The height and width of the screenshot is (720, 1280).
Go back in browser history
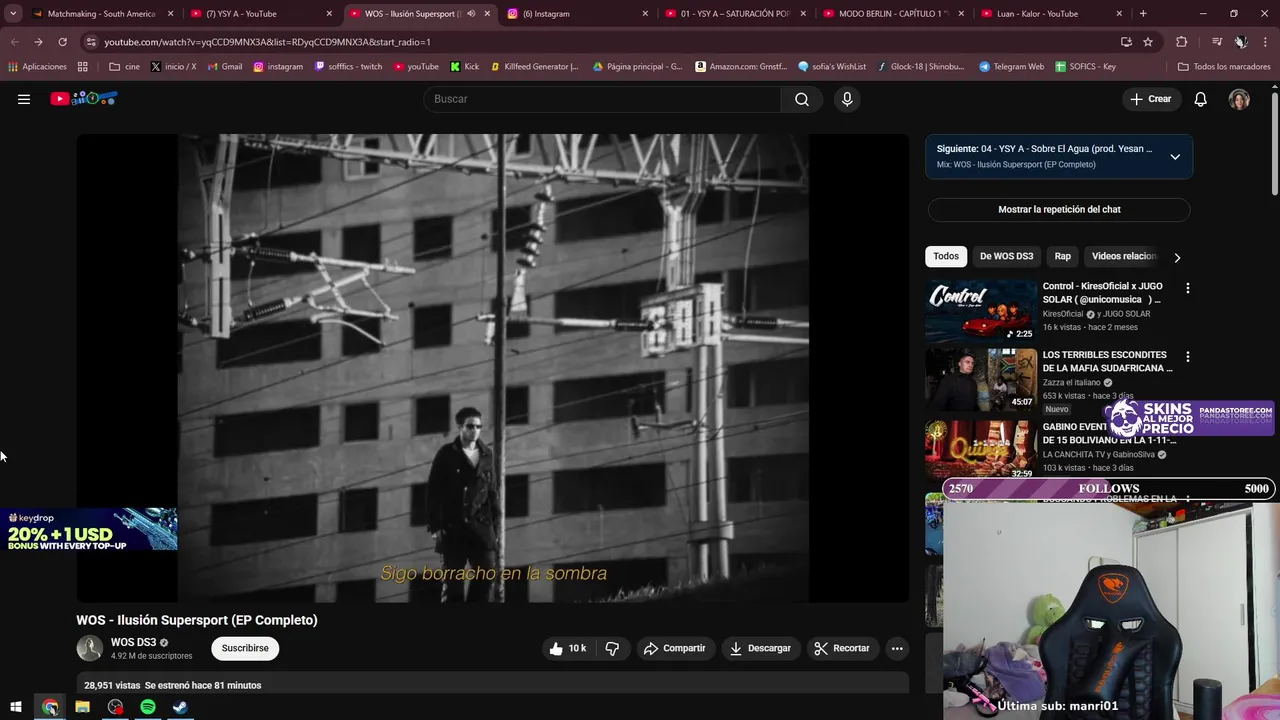click(14, 42)
